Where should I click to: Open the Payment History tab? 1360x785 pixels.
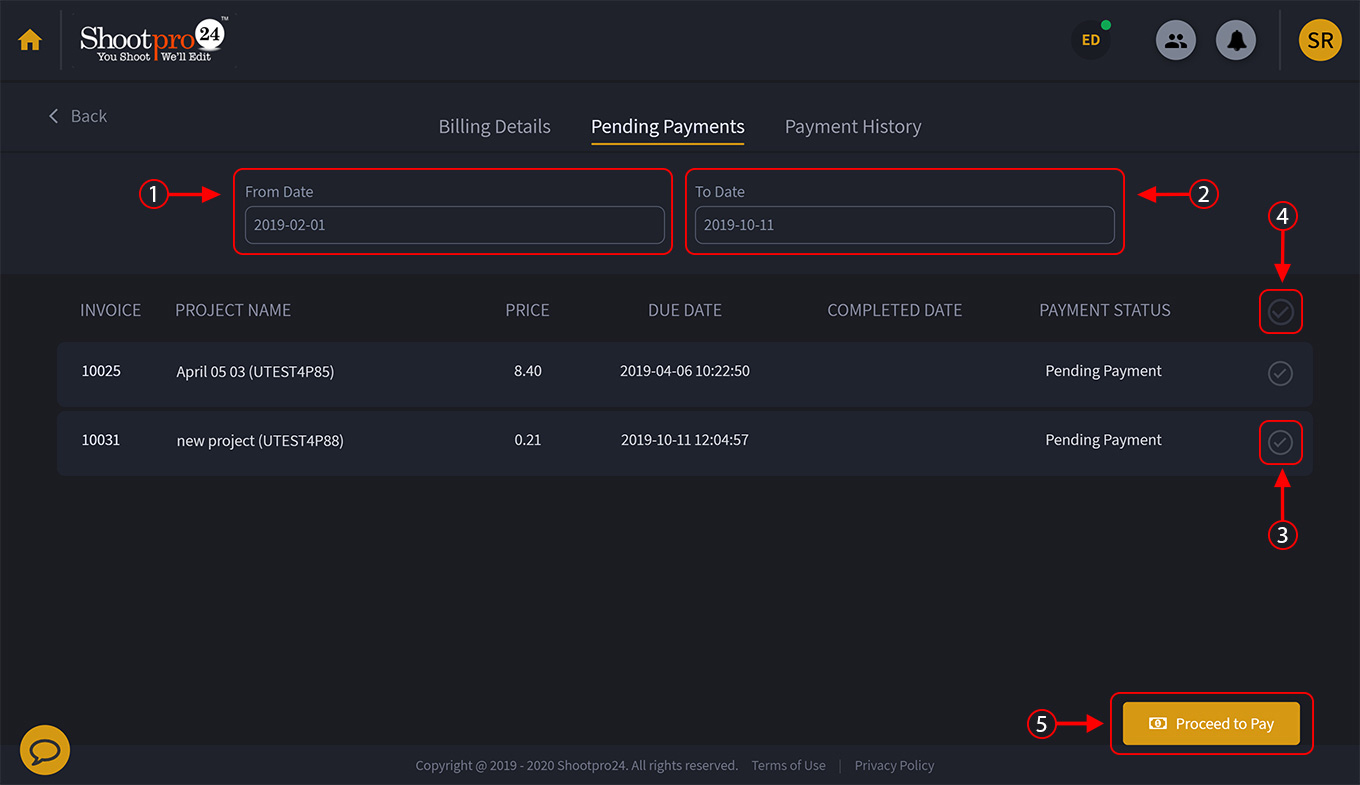853,126
